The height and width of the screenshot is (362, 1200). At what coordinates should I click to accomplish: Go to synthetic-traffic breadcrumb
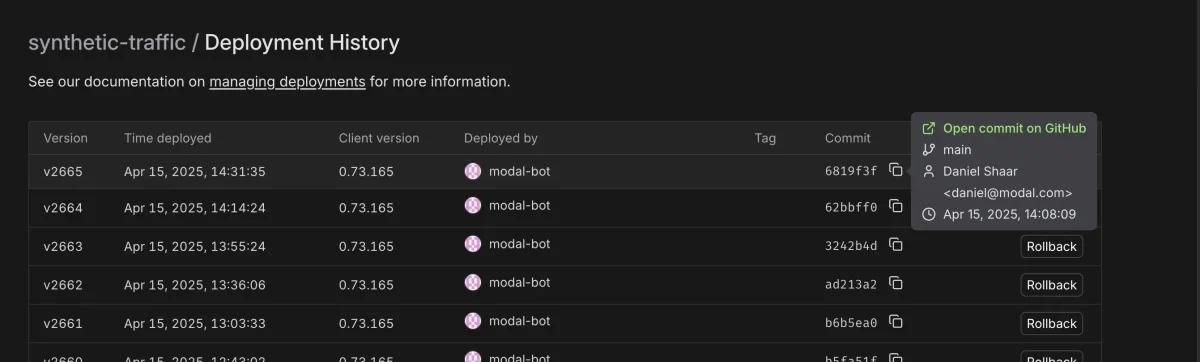coord(107,42)
